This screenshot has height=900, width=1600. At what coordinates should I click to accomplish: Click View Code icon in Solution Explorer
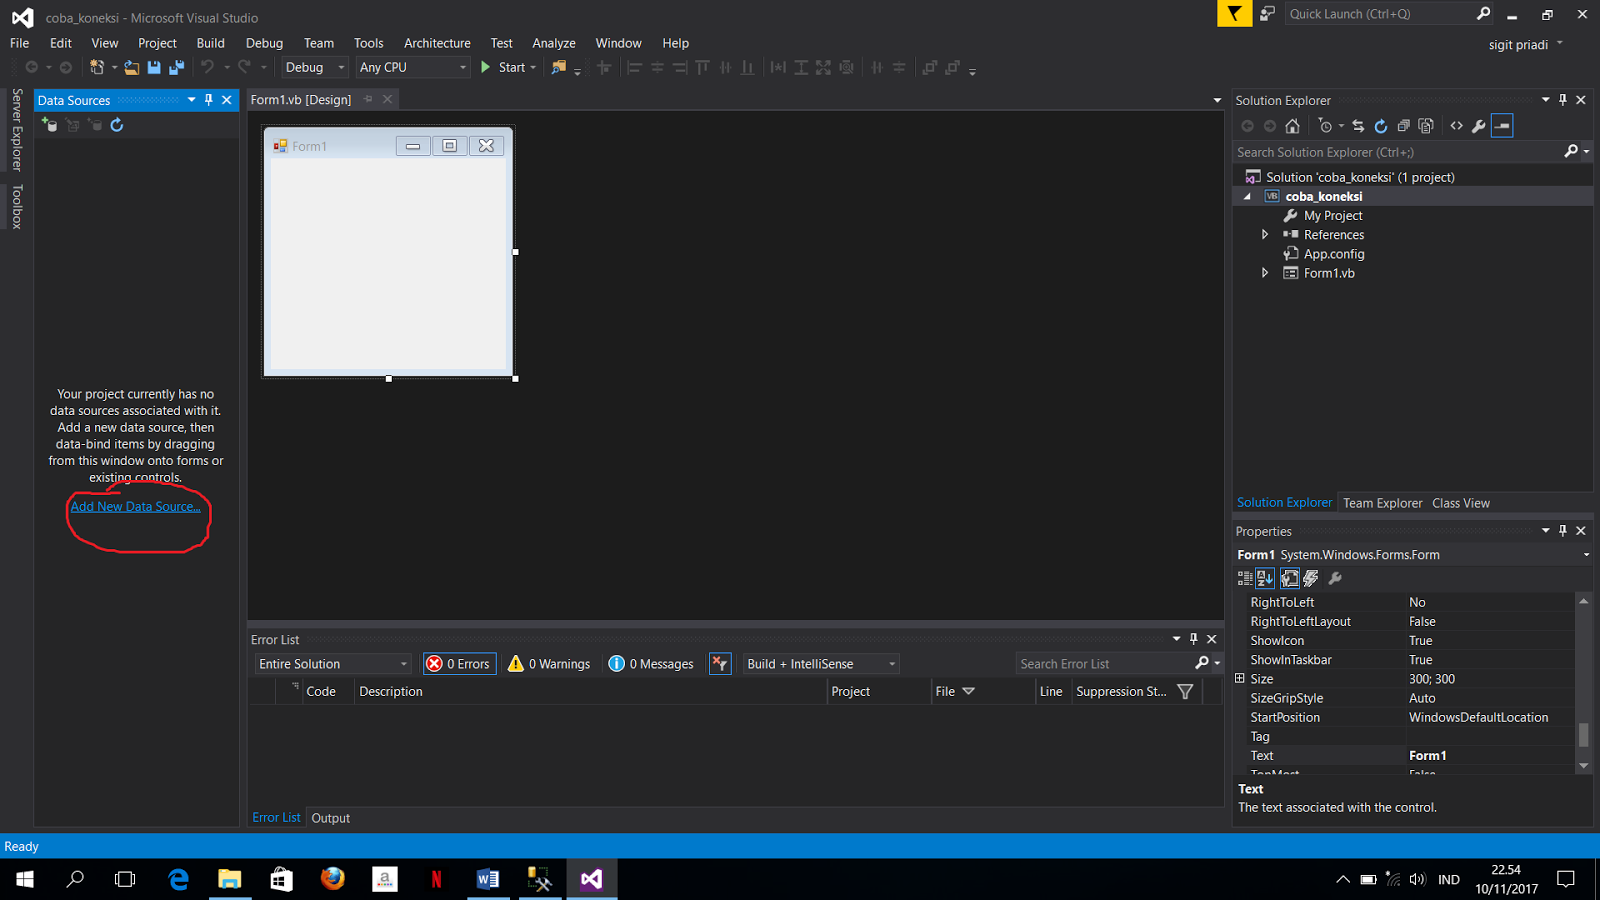pyautogui.click(x=1456, y=126)
